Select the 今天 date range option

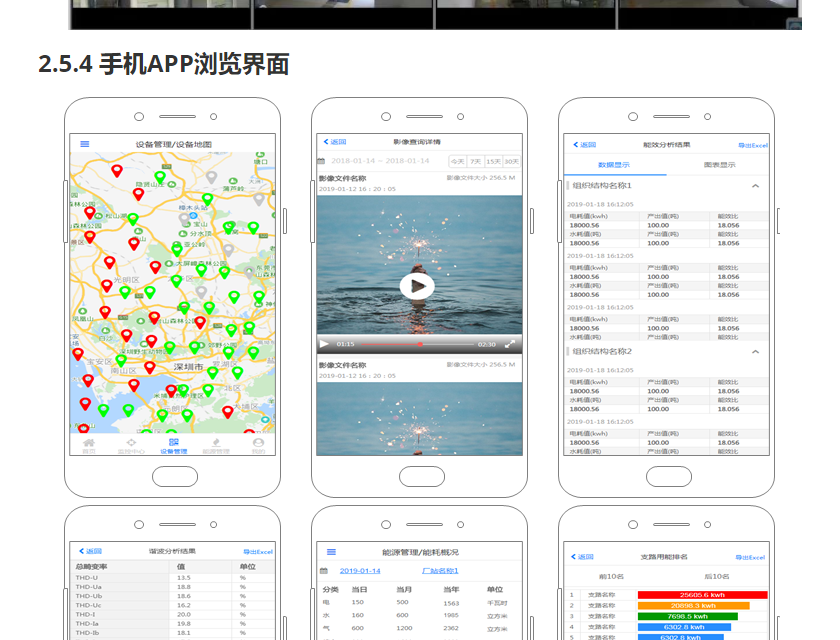457,161
